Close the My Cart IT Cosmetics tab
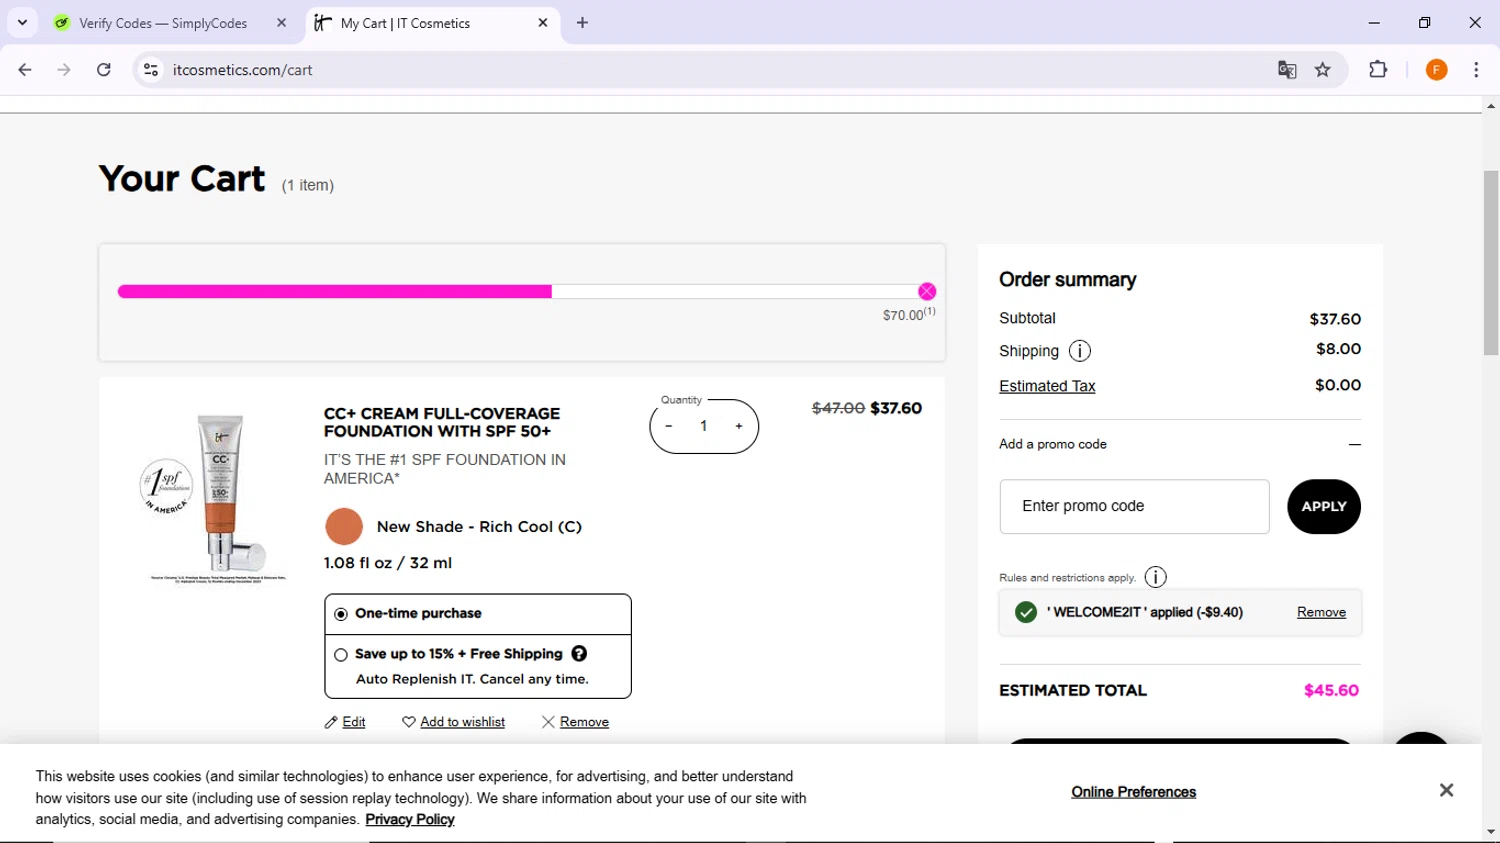 coord(543,22)
